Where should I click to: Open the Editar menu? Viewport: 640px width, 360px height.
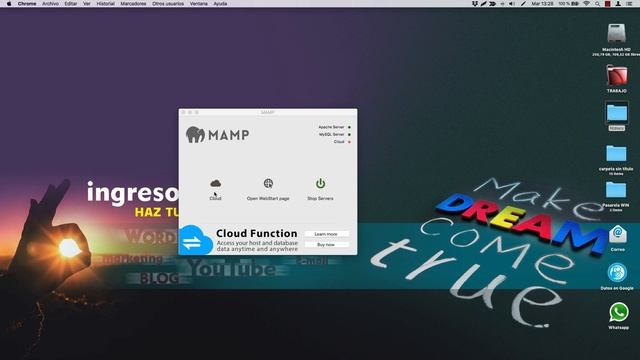(x=71, y=4)
